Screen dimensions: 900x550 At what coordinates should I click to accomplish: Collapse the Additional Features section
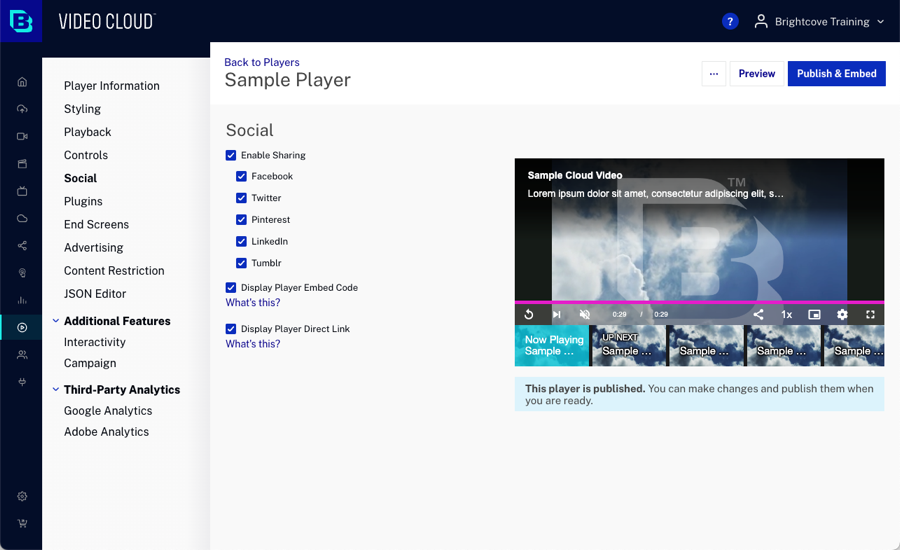pos(56,321)
